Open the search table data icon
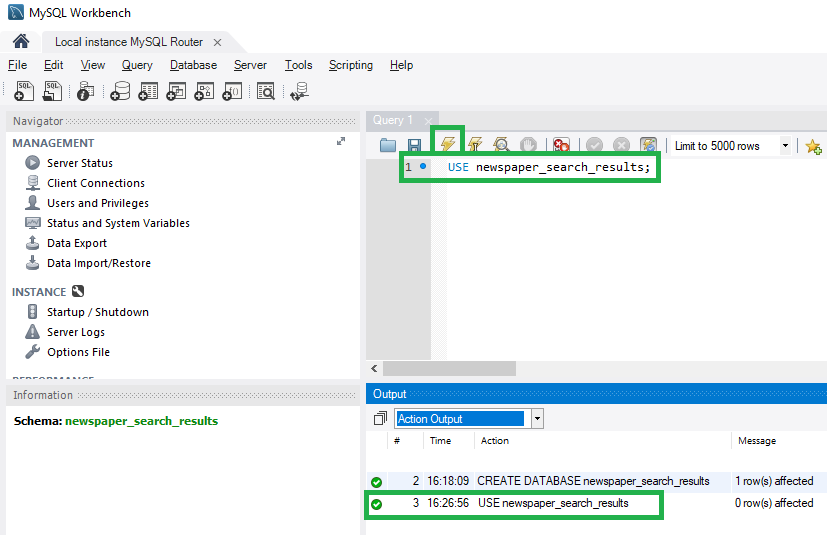 [265, 92]
